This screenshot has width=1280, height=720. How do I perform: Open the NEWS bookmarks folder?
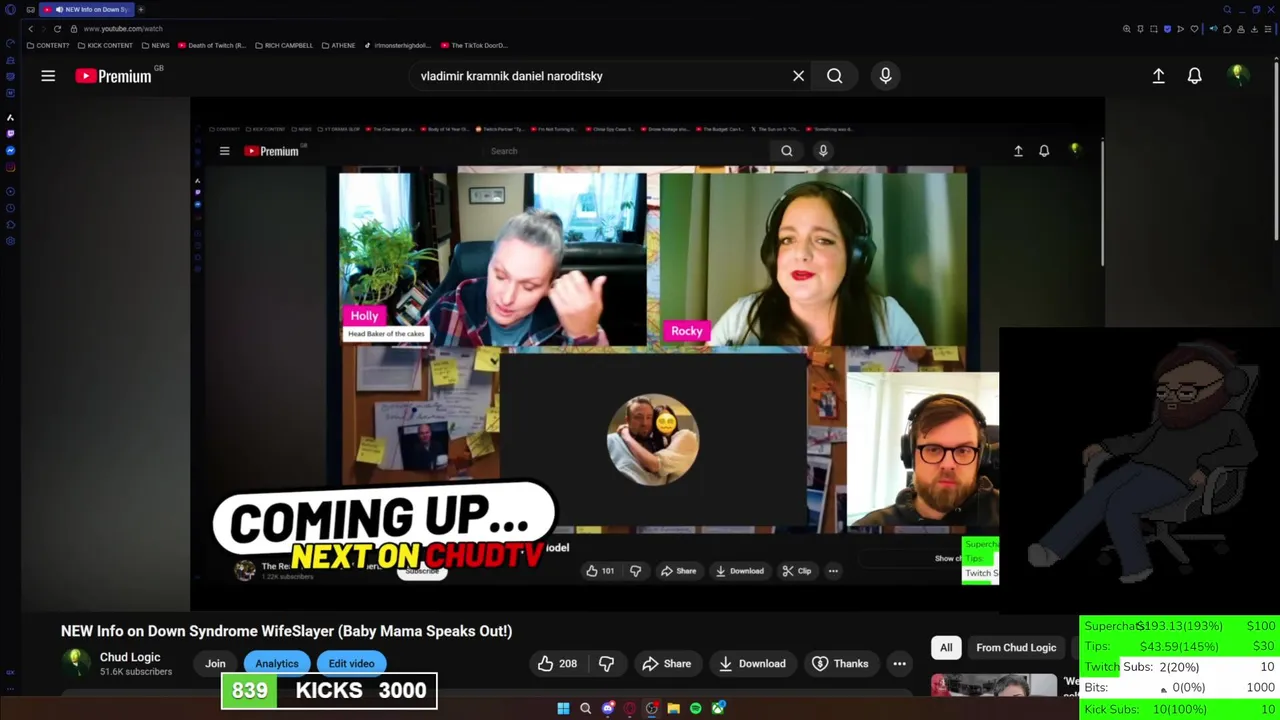(156, 45)
